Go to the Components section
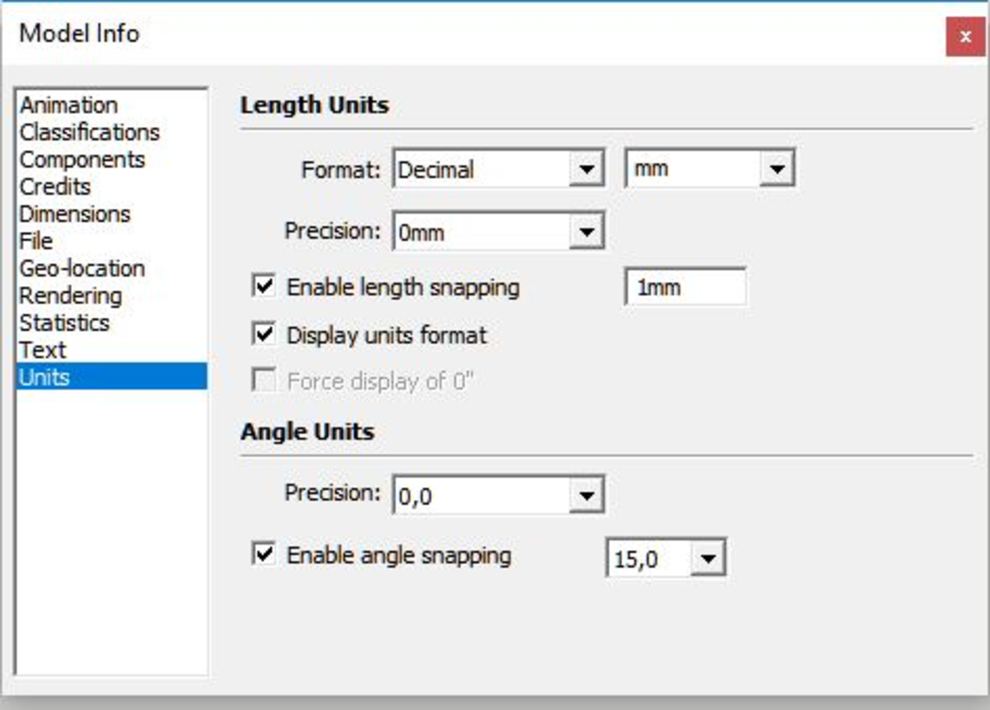Image resolution: width=990 pixels, height=710 pixels. coord(82,159)
